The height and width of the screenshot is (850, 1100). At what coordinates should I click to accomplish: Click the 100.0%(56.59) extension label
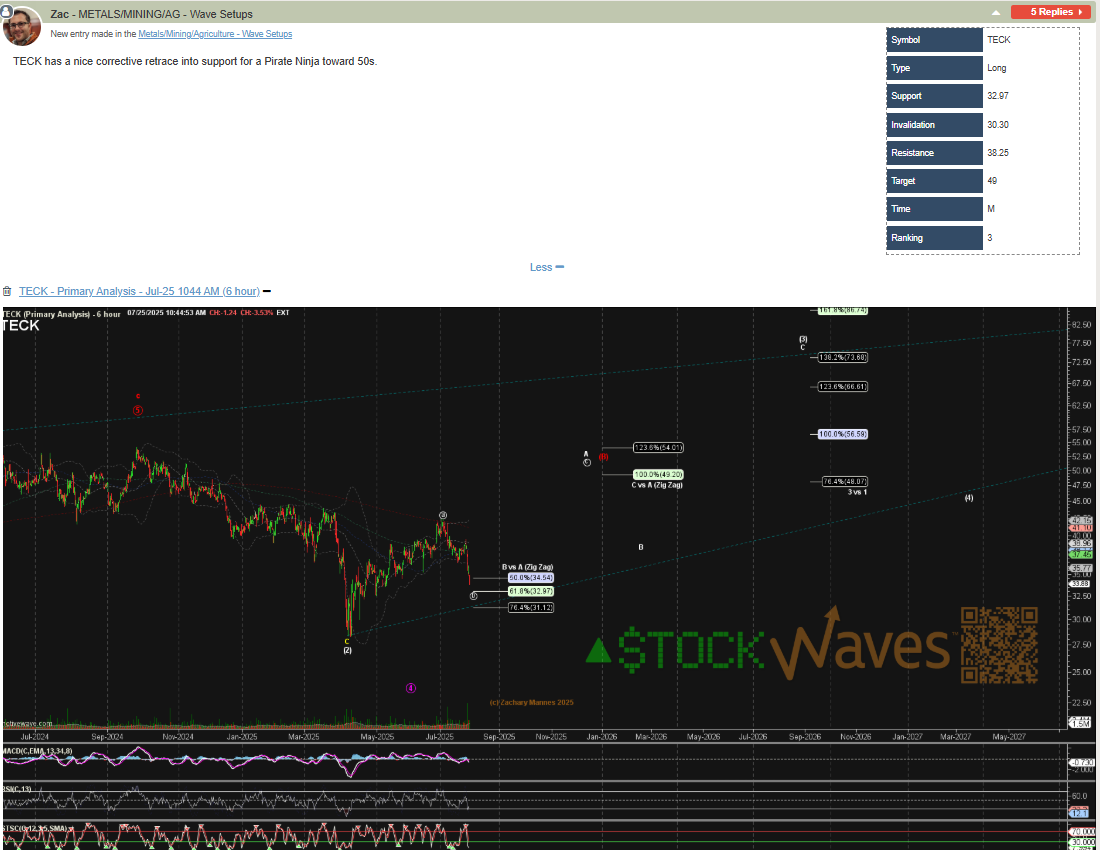(843, 434)
